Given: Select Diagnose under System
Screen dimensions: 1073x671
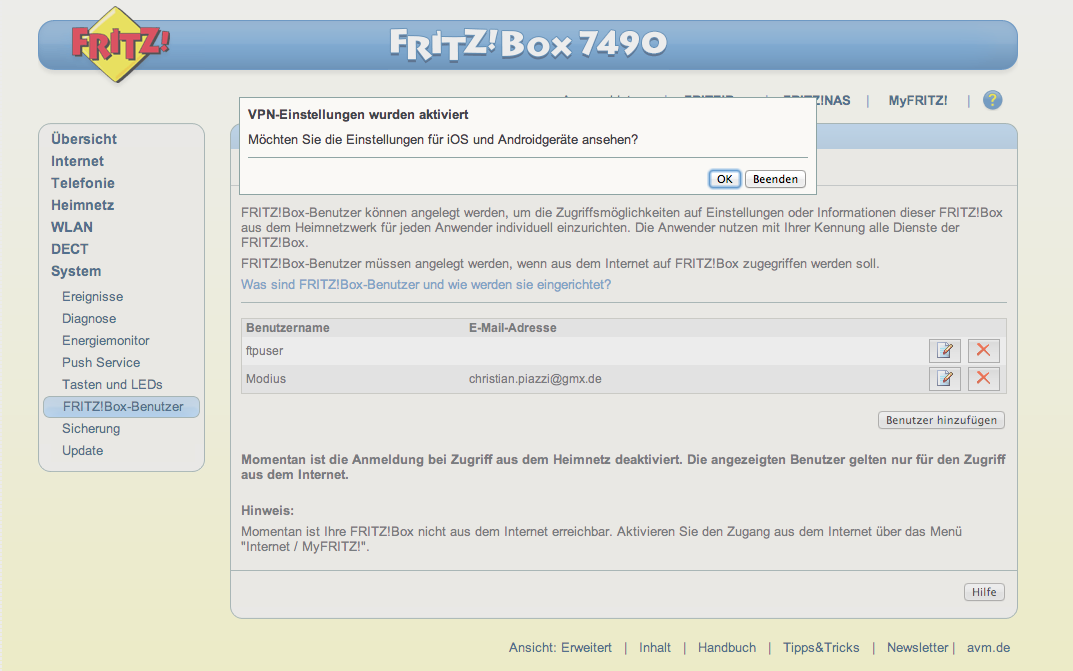Looking at the screenshot, I should [x=89, y=319].
